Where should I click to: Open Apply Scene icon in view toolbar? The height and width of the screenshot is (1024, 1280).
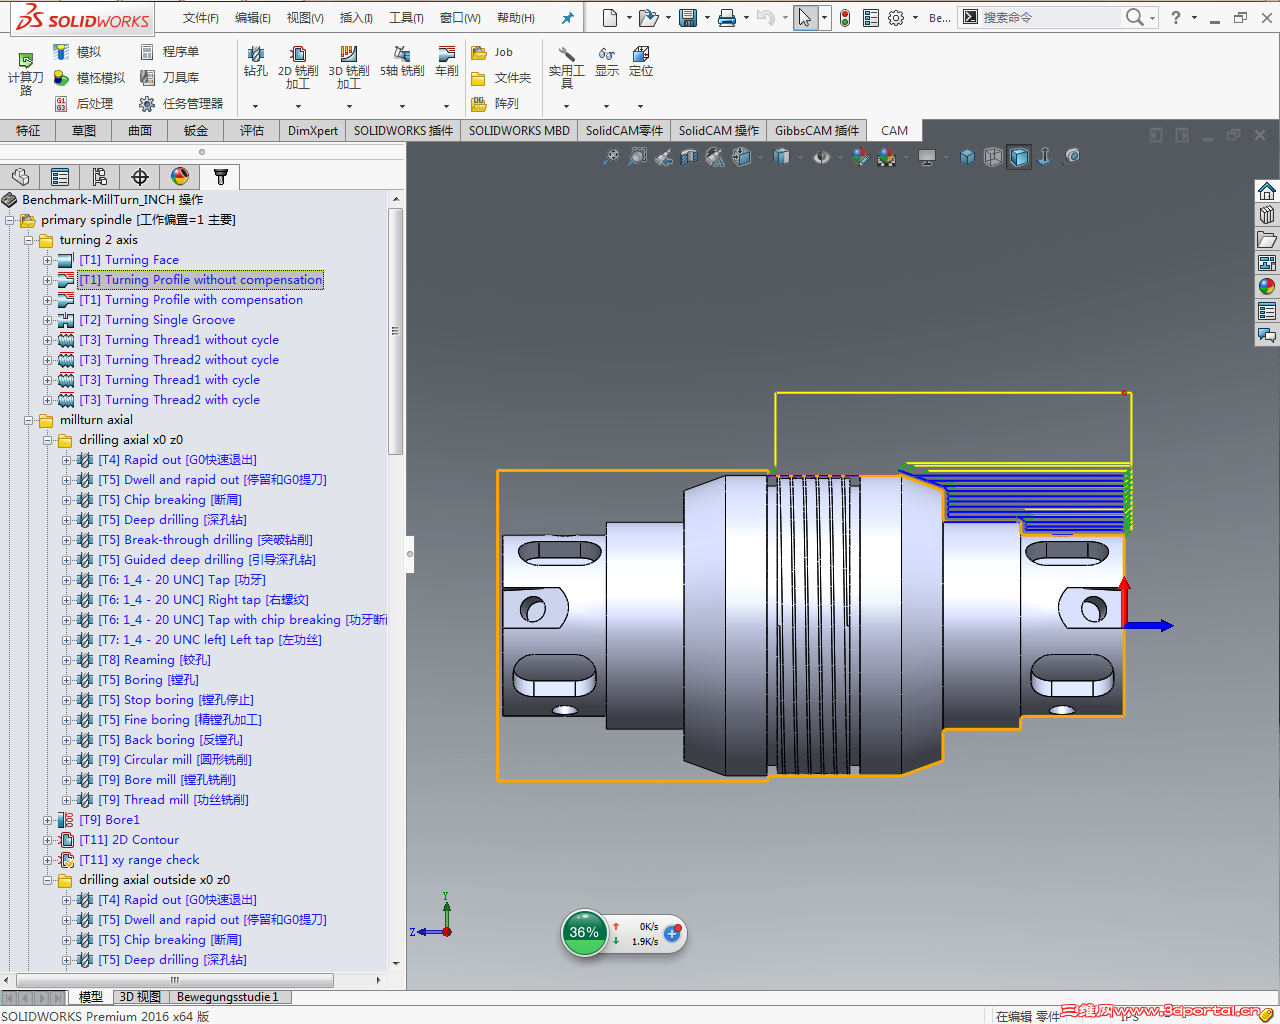886,157
